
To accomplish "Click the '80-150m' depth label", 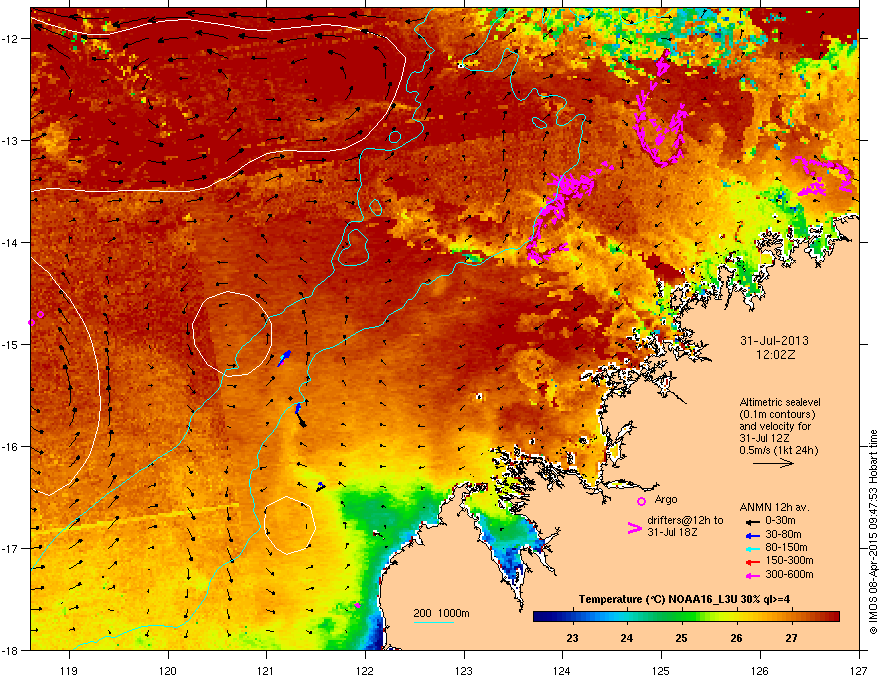I will tap(786, 547).
